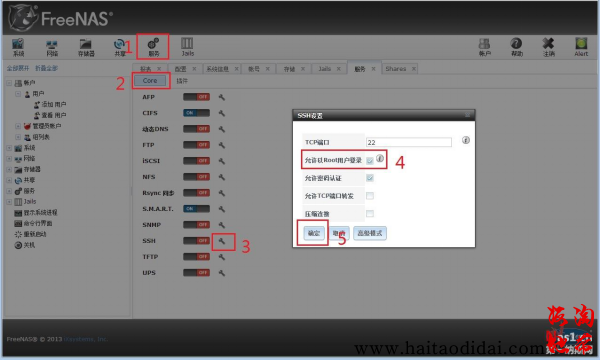
Task: Toggle the 动态DNS service switch
Action: pos(196,129)
